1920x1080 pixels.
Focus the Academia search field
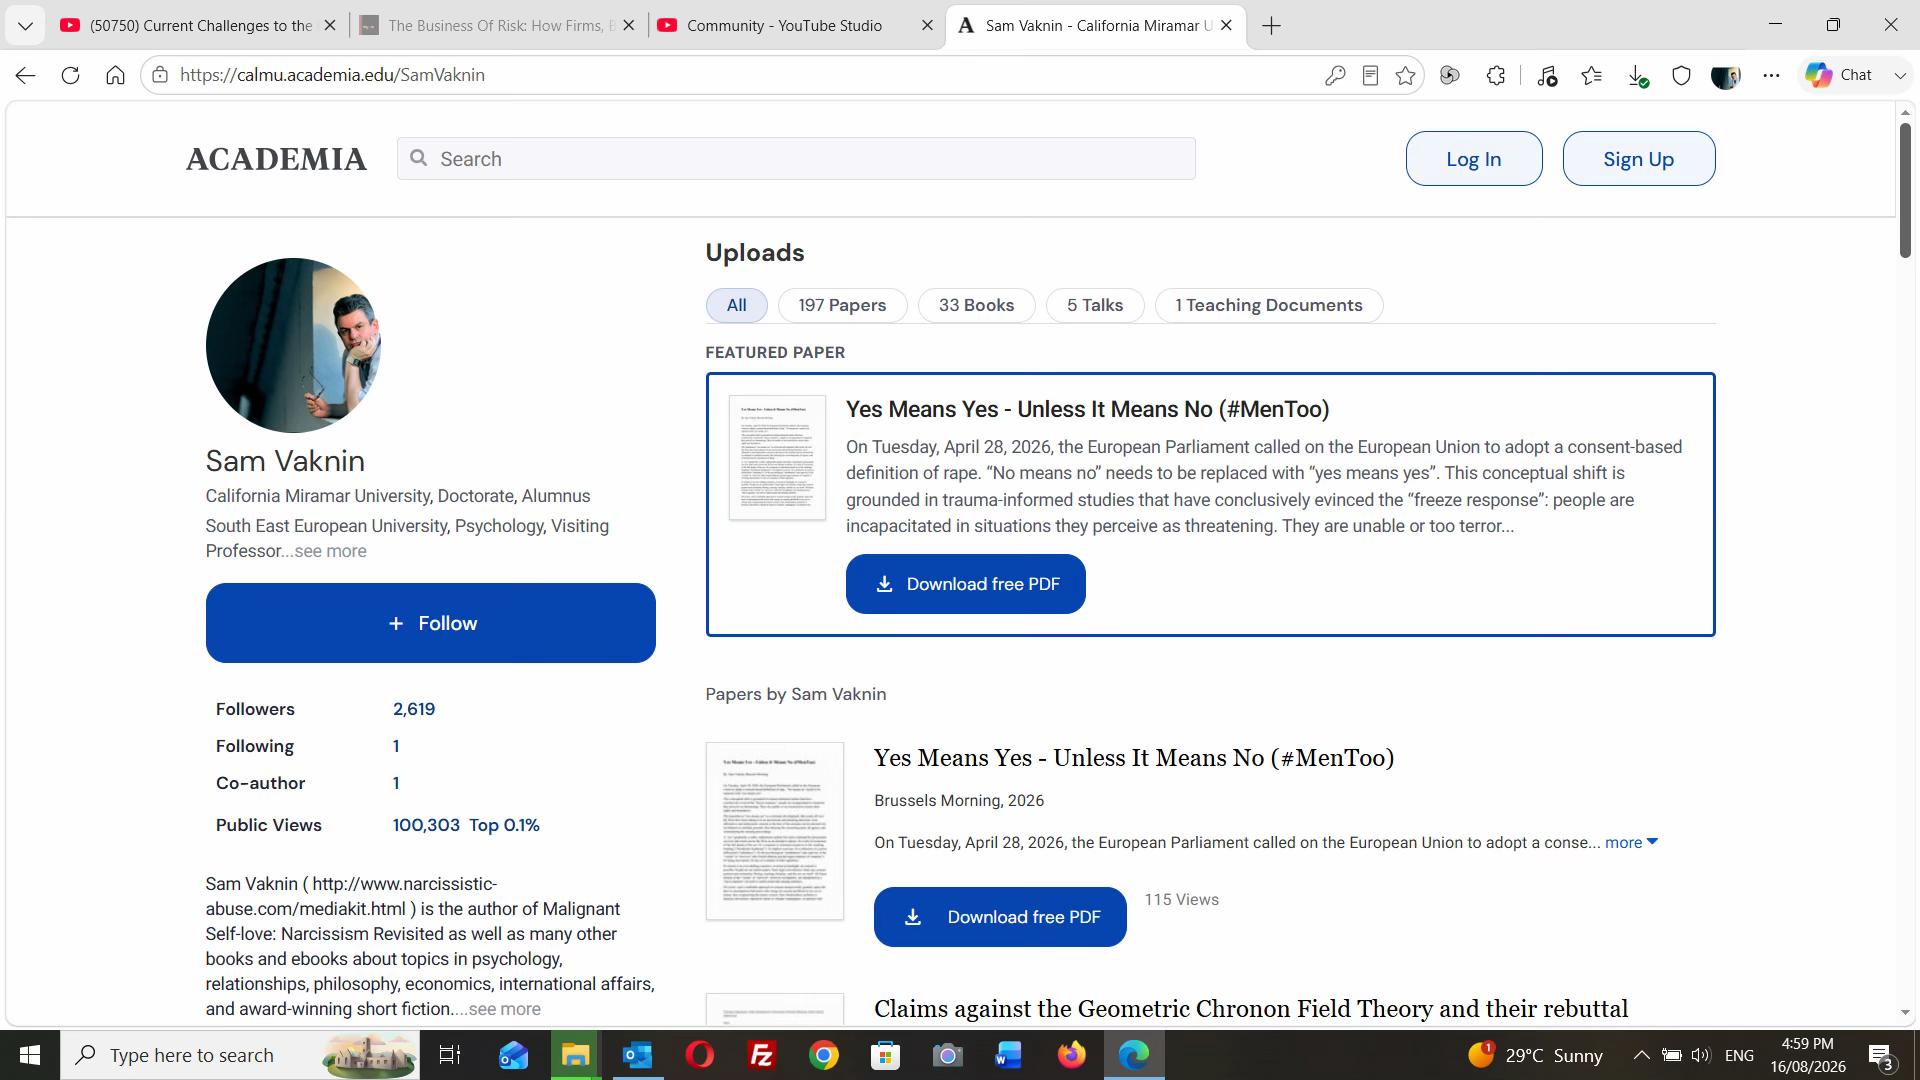tap(796, 159)
